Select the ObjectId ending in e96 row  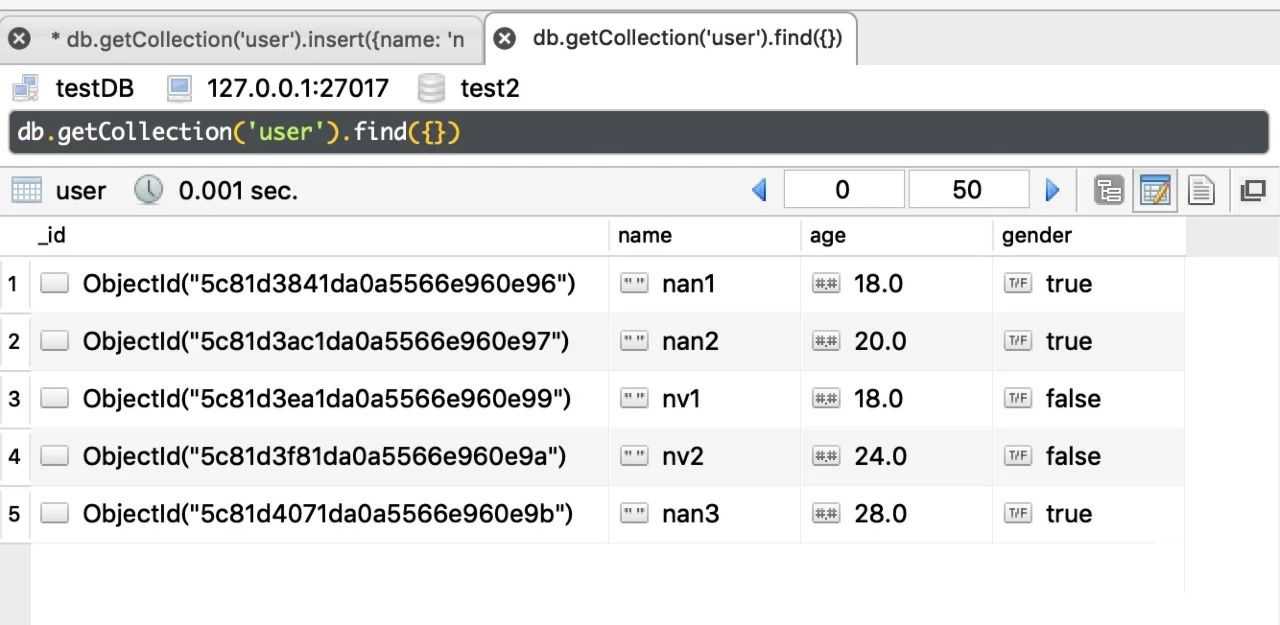328,284
